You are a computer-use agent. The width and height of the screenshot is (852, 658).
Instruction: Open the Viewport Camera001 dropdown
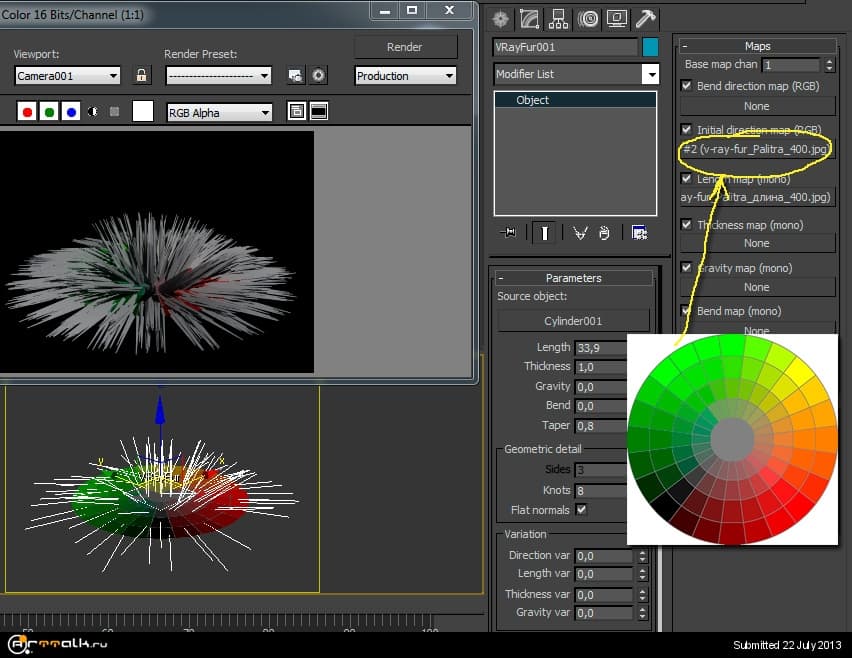[x=68, y=76]
